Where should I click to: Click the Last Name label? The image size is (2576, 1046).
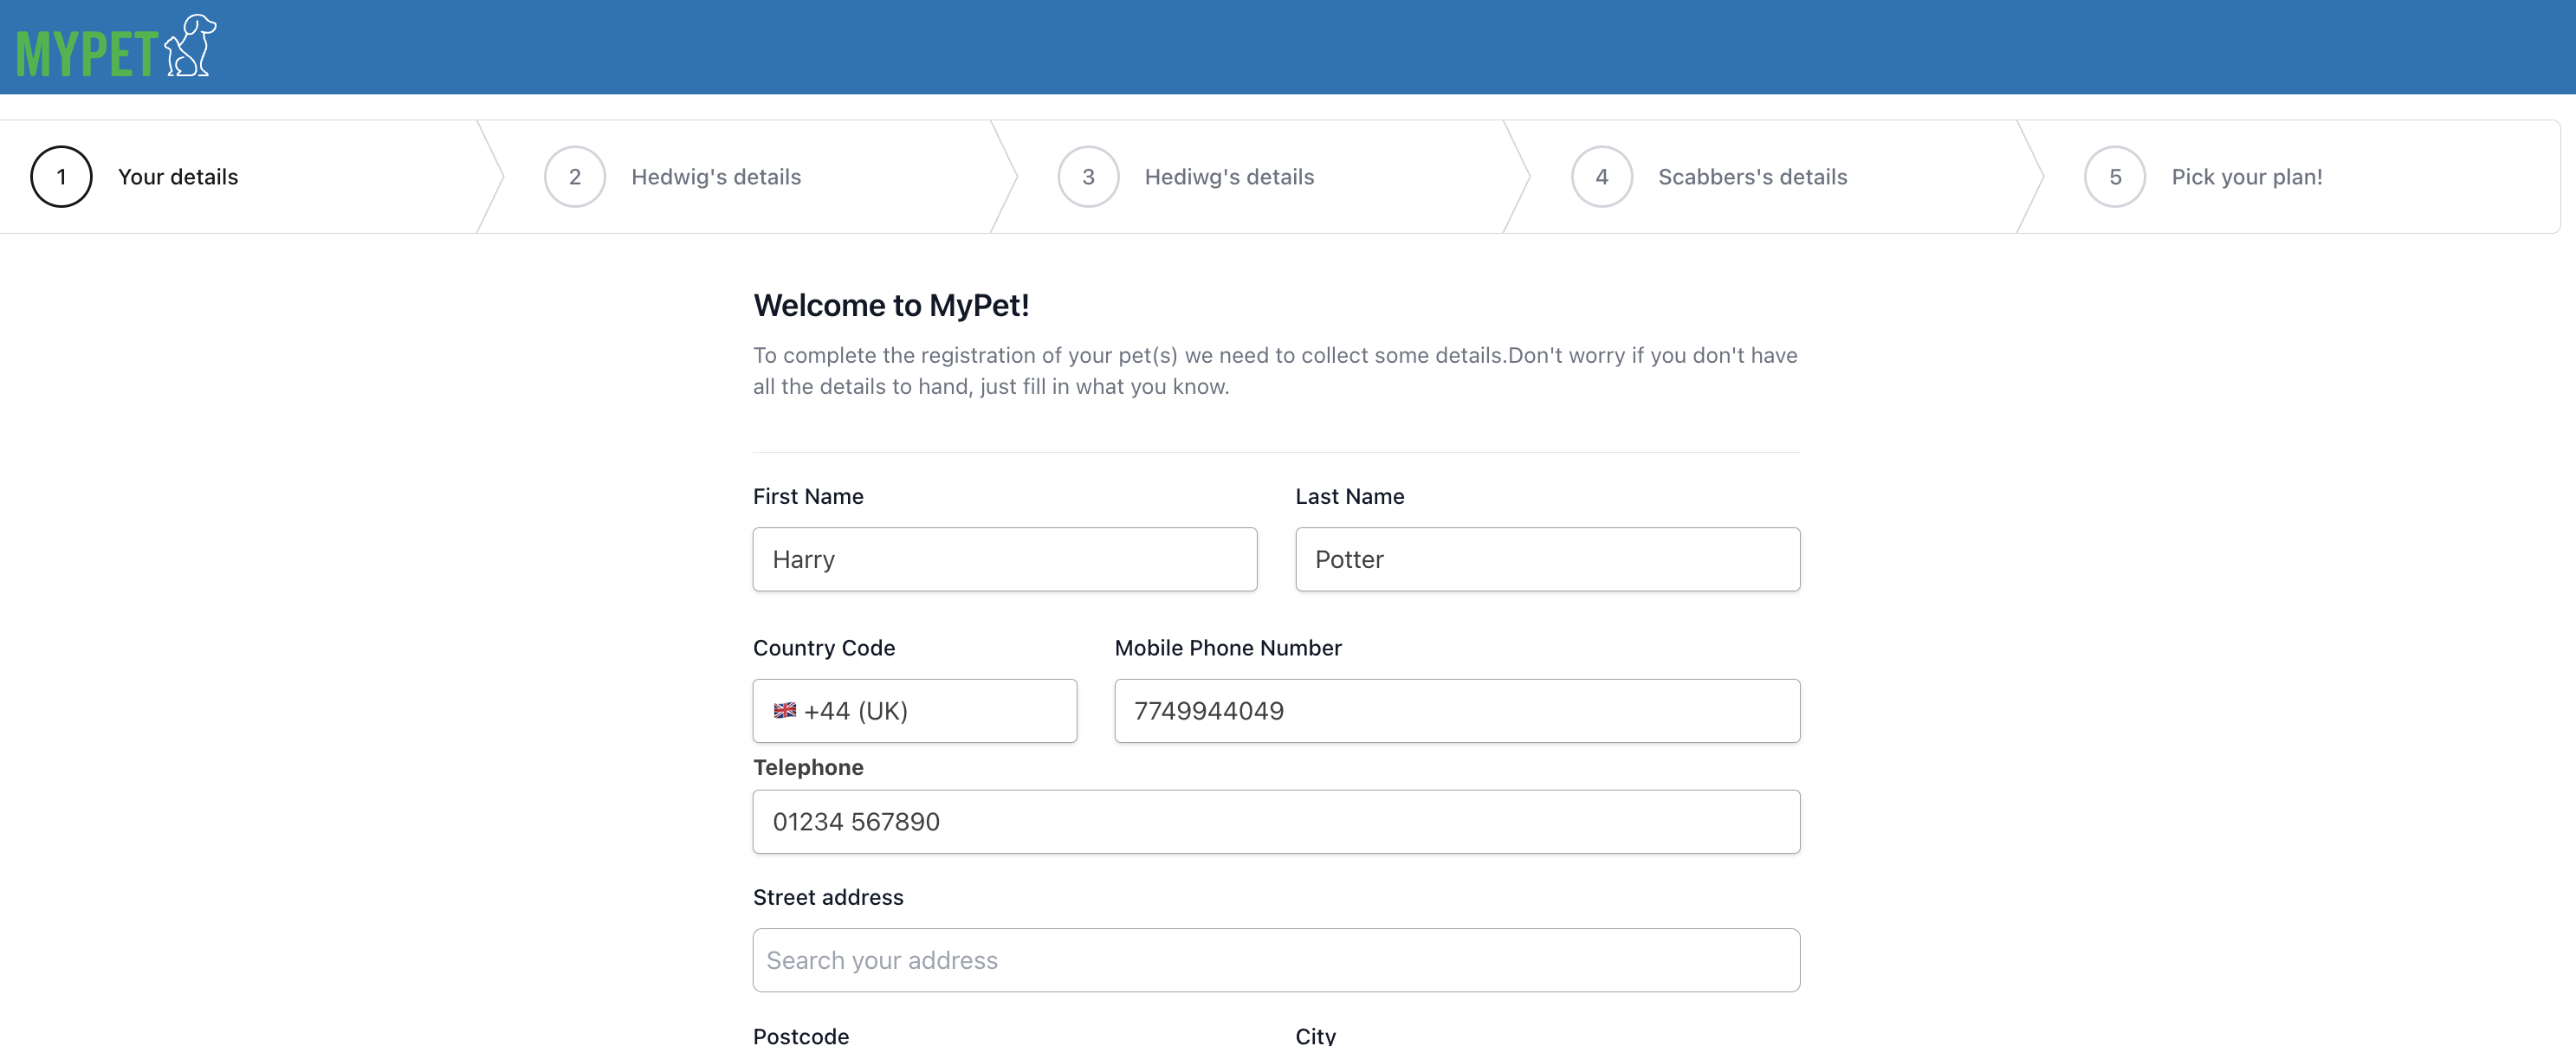(x=1350, y=496)
